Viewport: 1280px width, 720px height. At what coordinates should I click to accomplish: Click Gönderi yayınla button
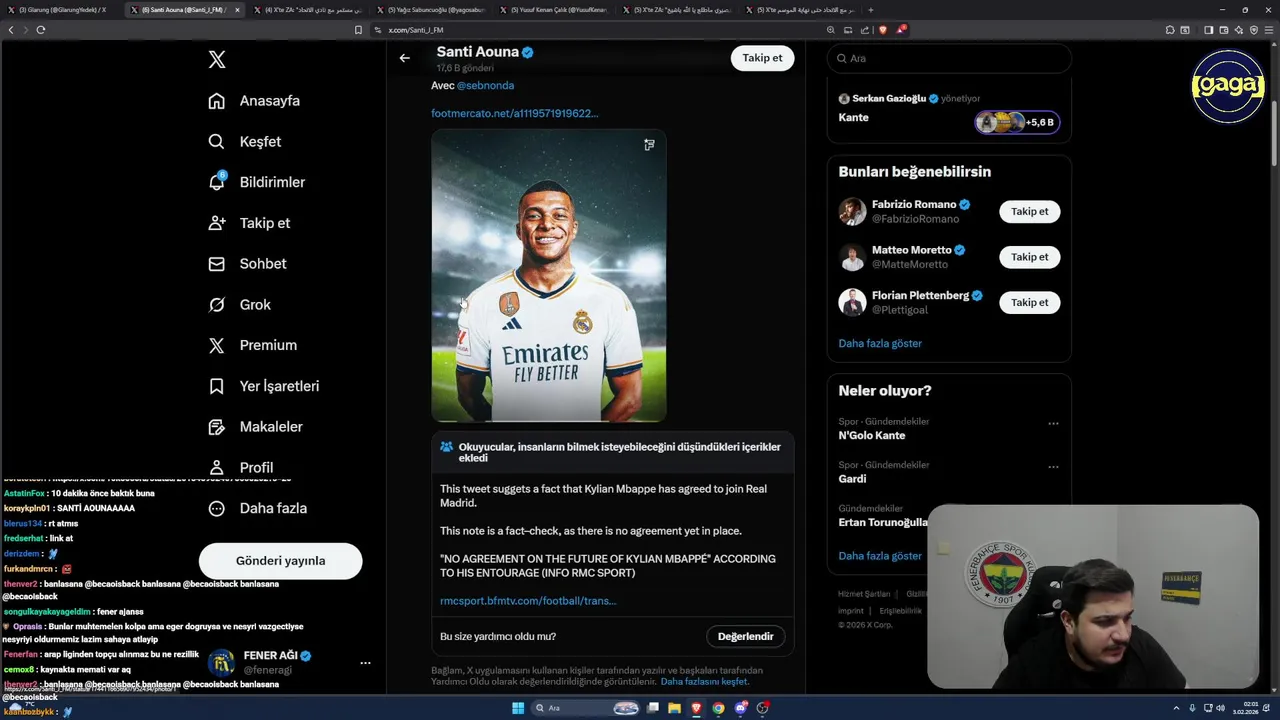pyautogui.click(x=280, y=561)
